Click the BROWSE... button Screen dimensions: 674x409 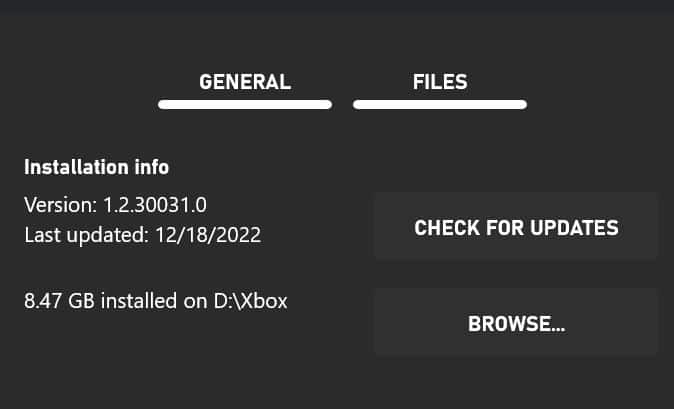coord(516,324)
